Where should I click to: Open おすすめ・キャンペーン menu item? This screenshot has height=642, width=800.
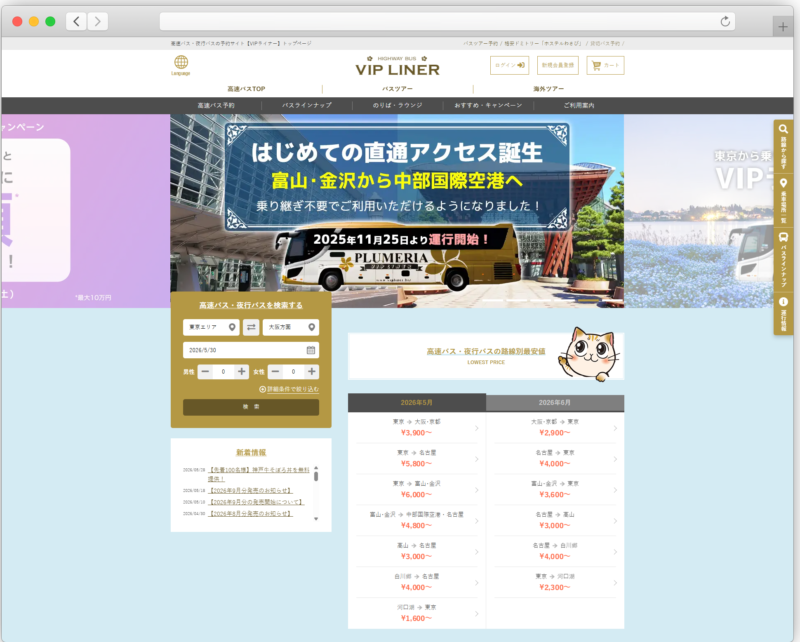(488, 105)
